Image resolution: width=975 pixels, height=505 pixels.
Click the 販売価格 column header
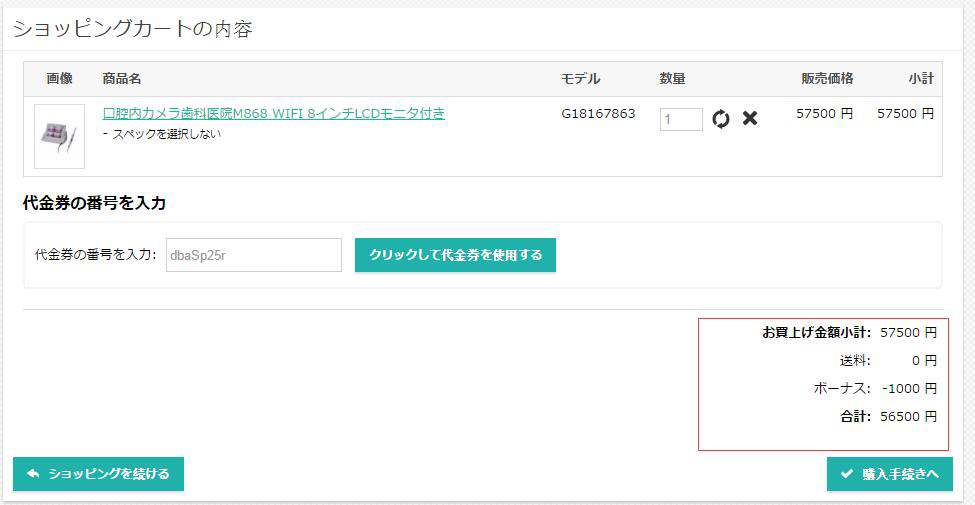(x=827, y=79)
